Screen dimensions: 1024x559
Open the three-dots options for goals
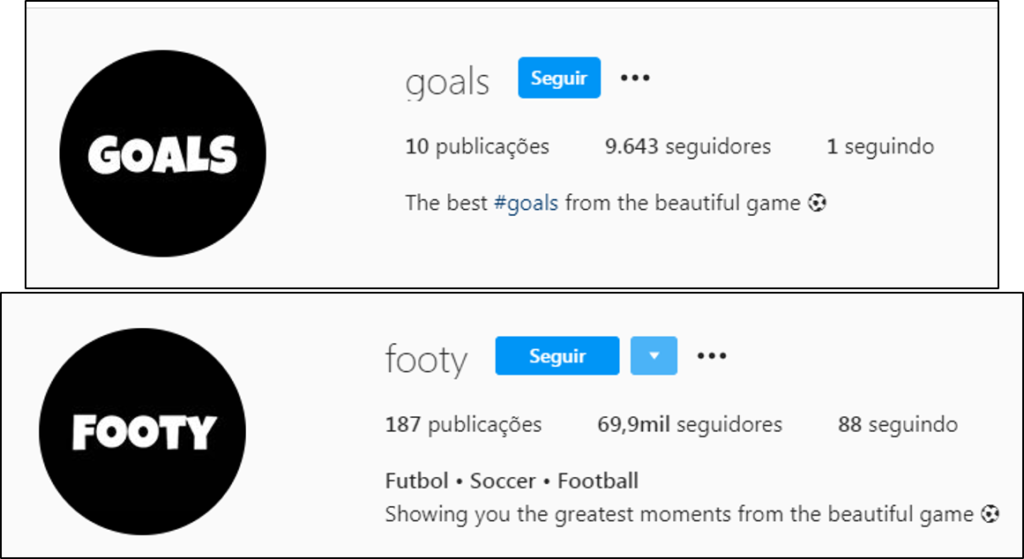(x=635, y=78)
